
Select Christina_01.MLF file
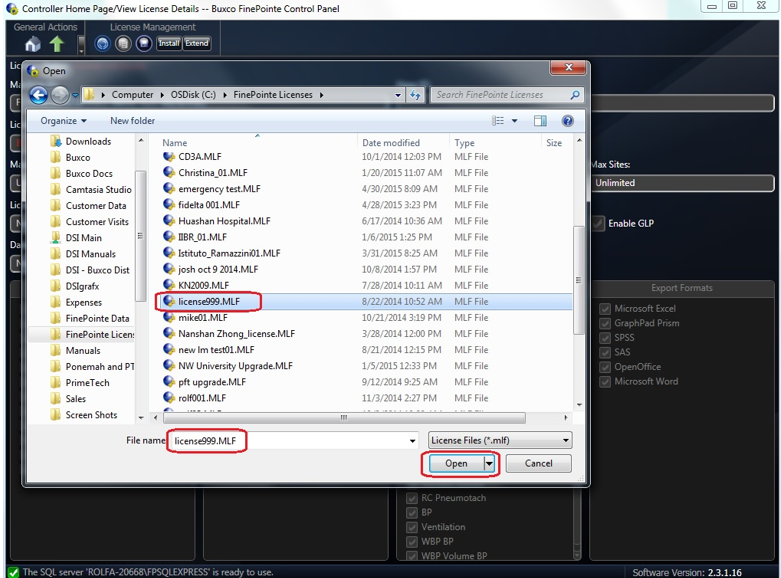(x=213, y=173)
